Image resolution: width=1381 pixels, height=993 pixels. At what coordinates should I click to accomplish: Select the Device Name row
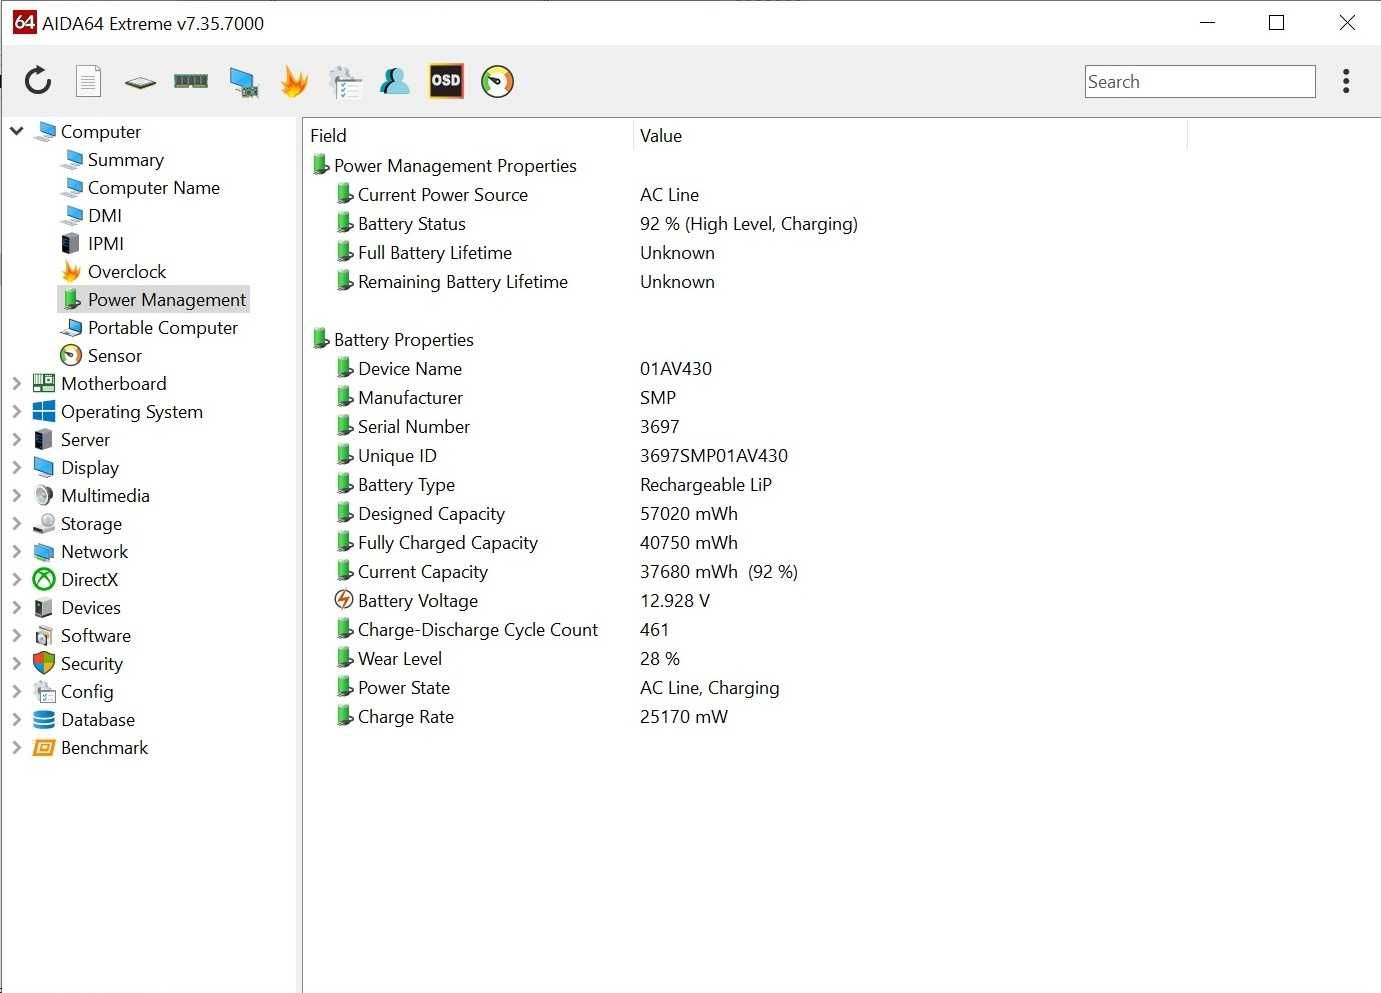(410, 368)
